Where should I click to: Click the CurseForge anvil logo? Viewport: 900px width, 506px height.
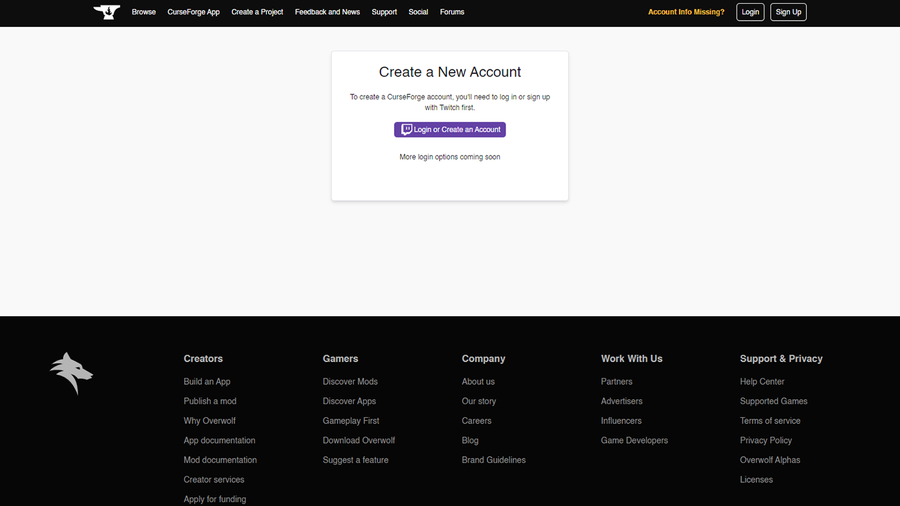coord(106,12)
